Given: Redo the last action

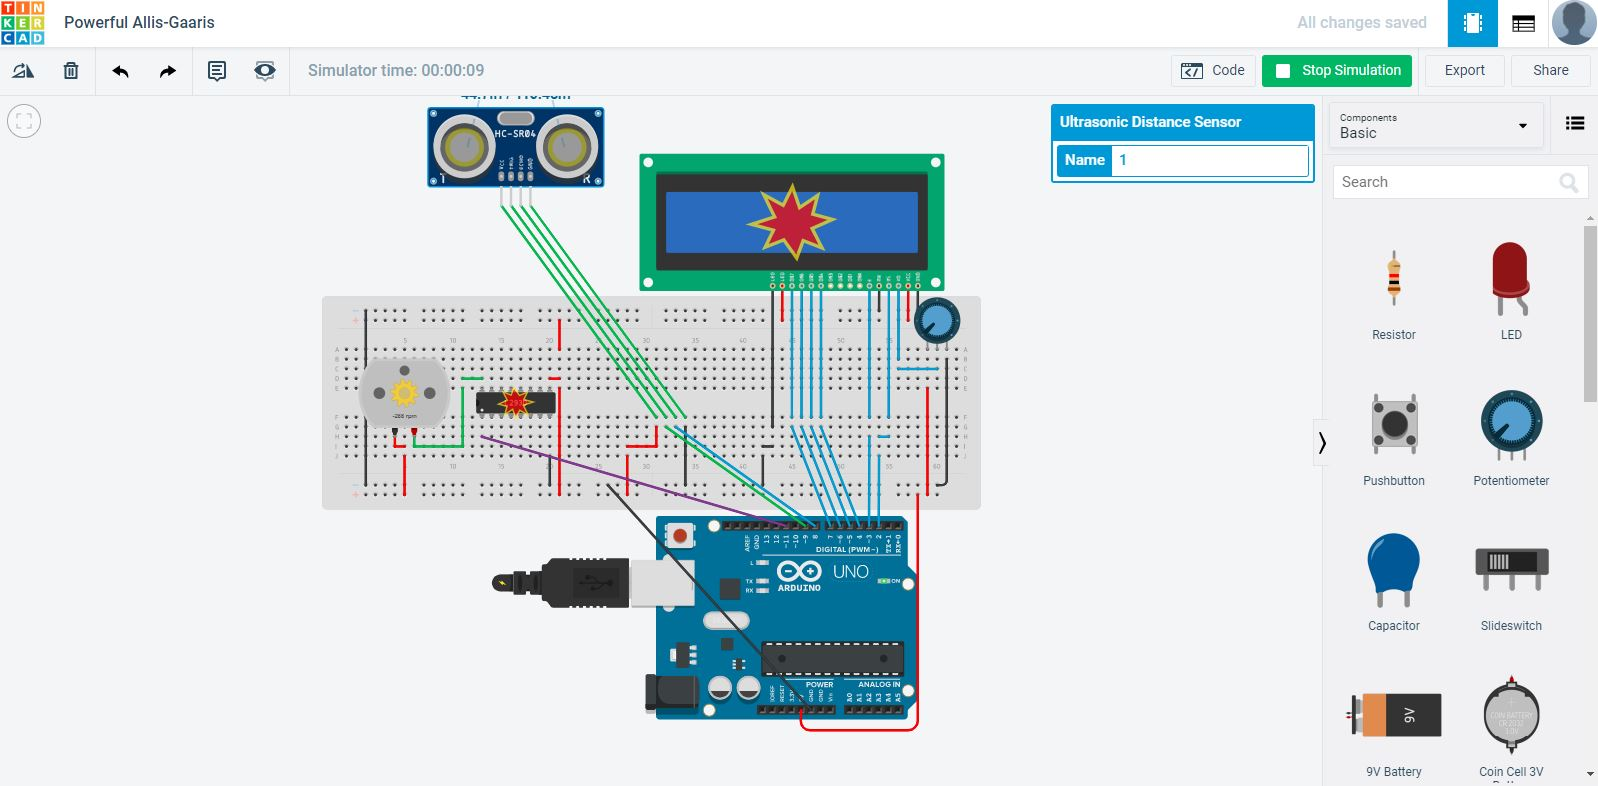Looking at the screenshot, I should tap(168, 71).
